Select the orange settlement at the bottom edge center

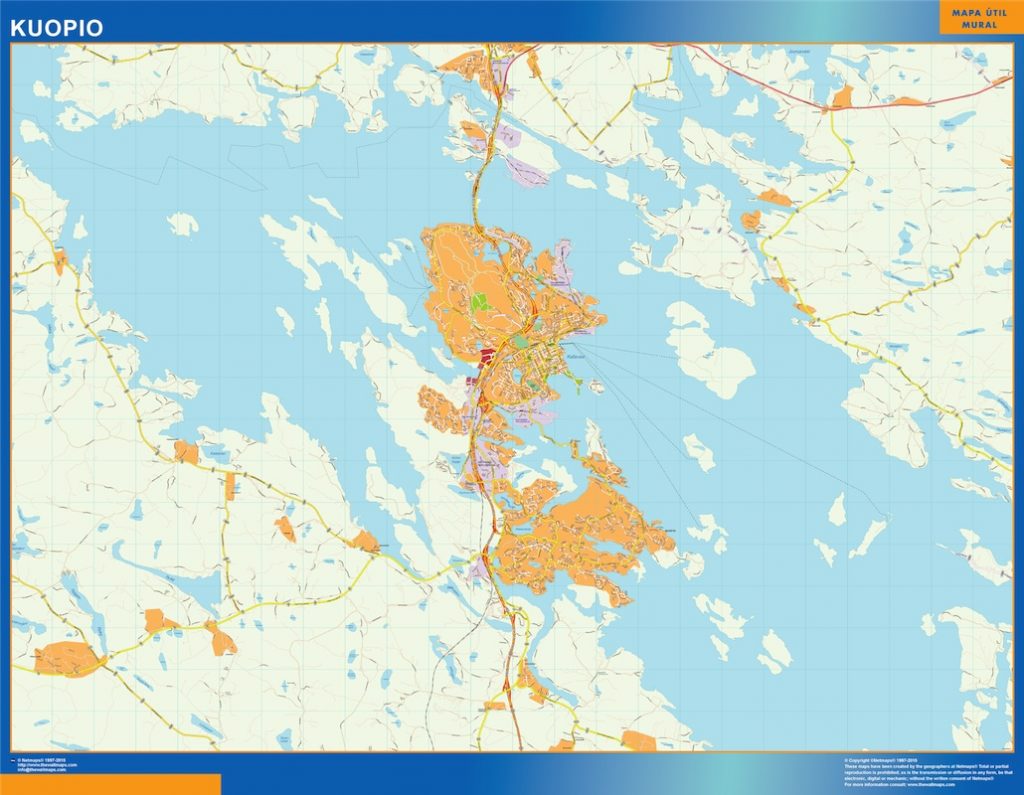coord(638,741)
